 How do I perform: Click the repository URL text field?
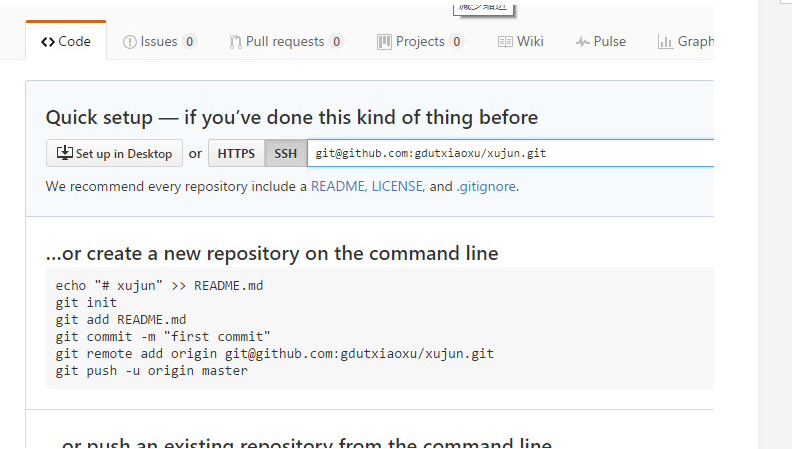510,154
